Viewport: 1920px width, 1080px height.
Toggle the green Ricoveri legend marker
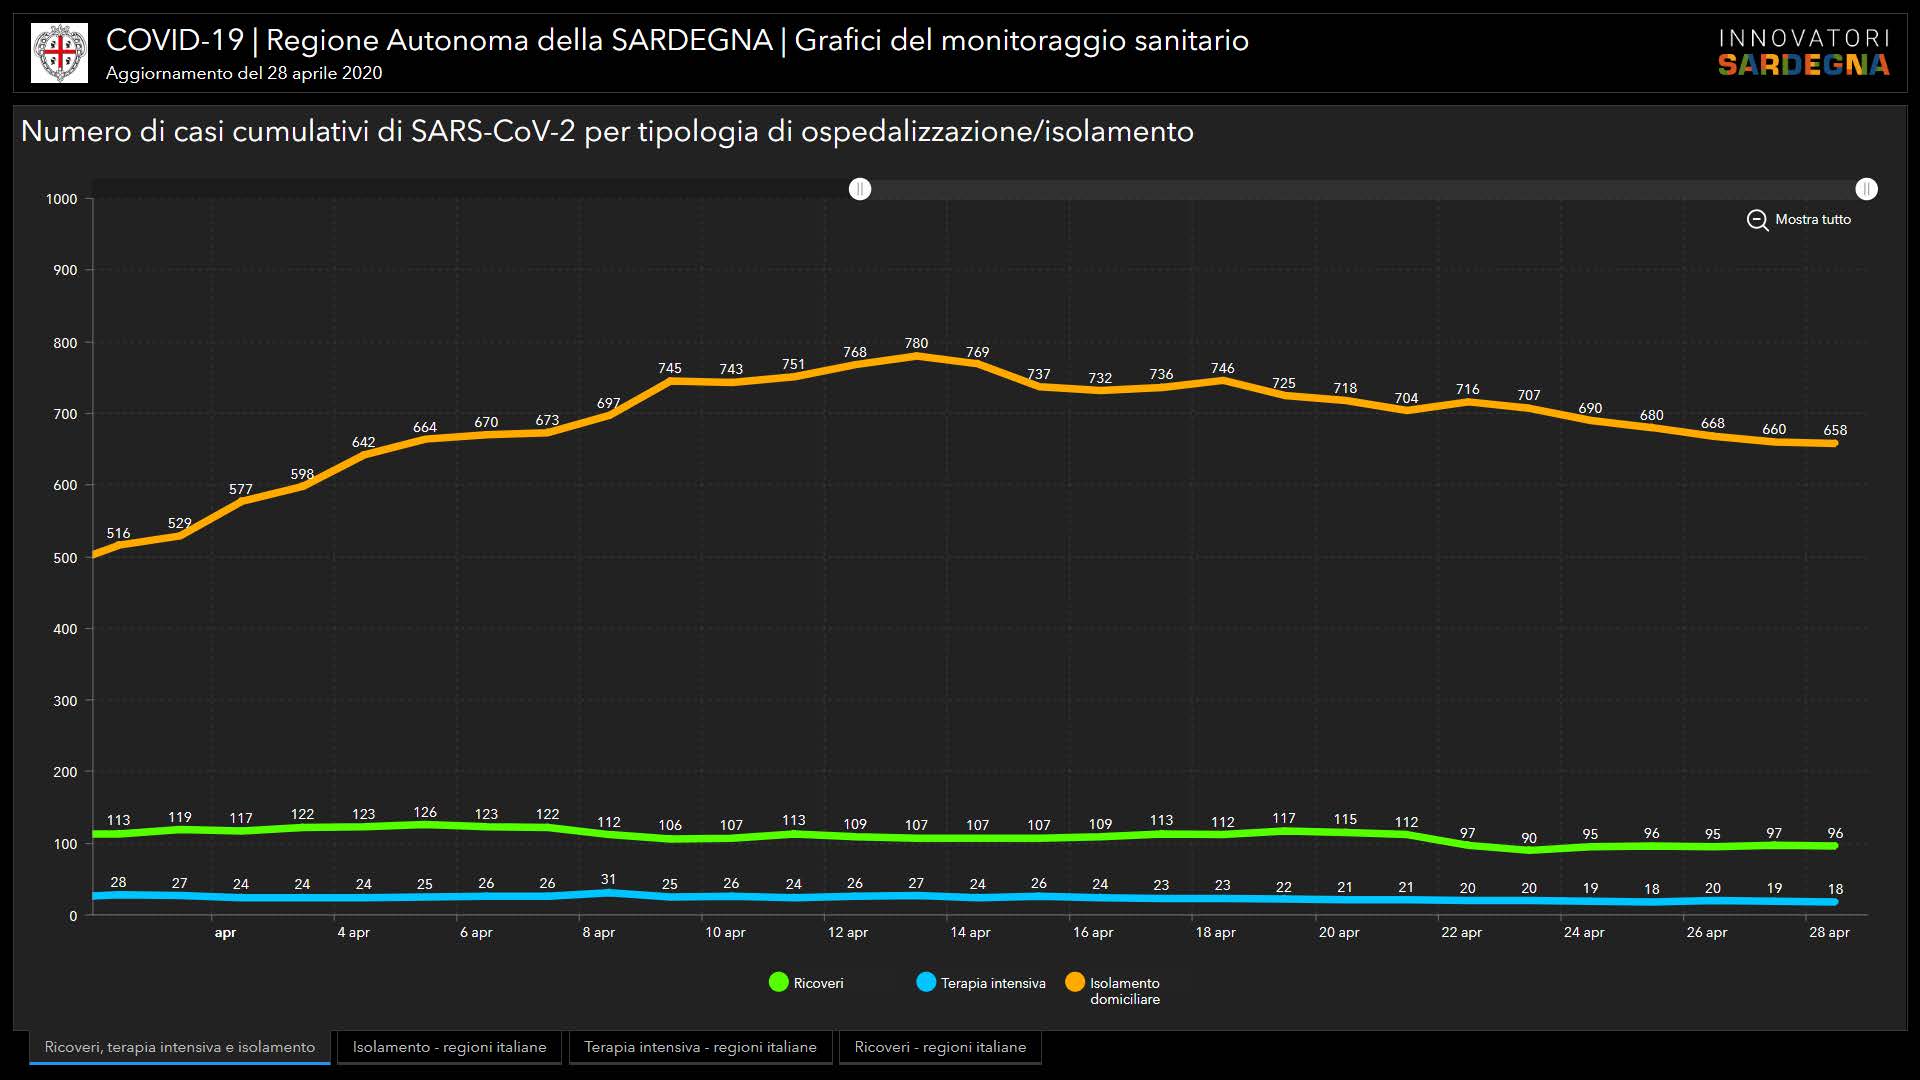pos(778,983)
